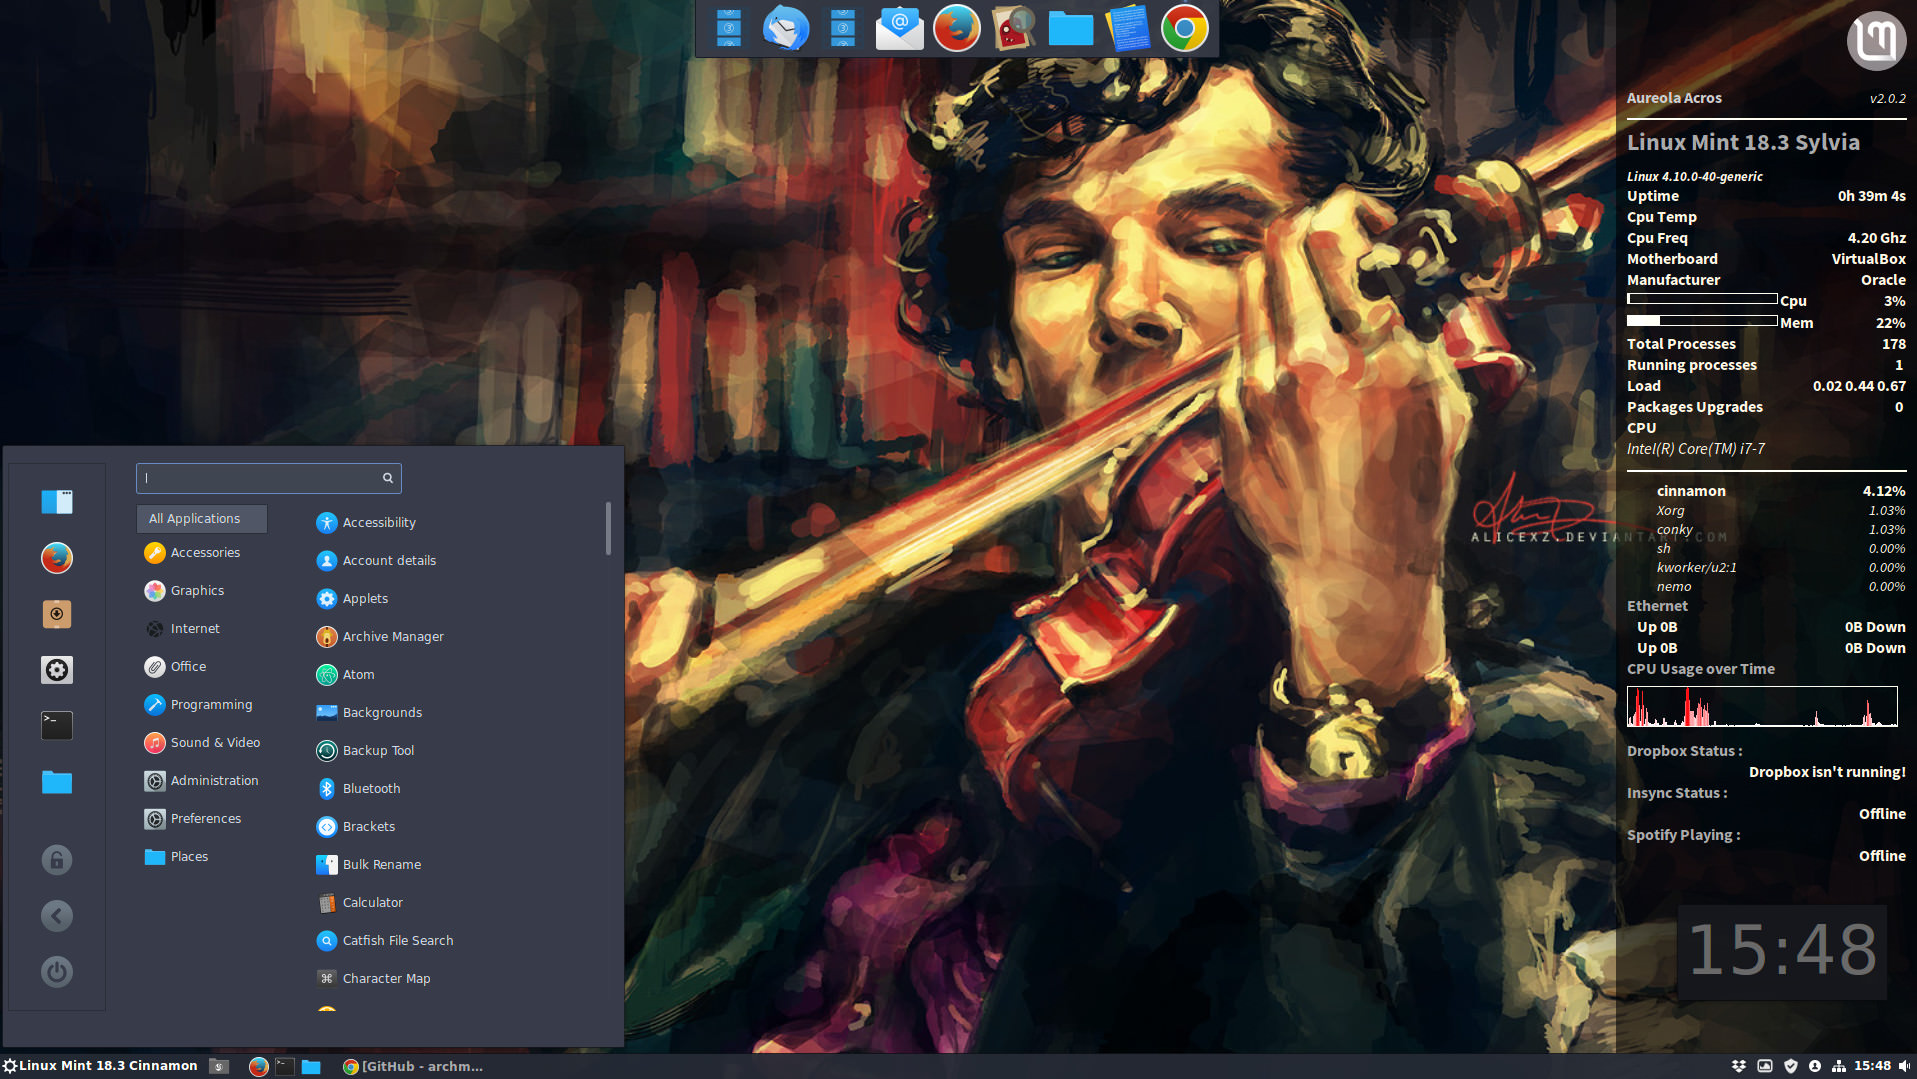Open the Administration category
The height and width of the screenshot is (1079, 1917).
coord(202,781)
